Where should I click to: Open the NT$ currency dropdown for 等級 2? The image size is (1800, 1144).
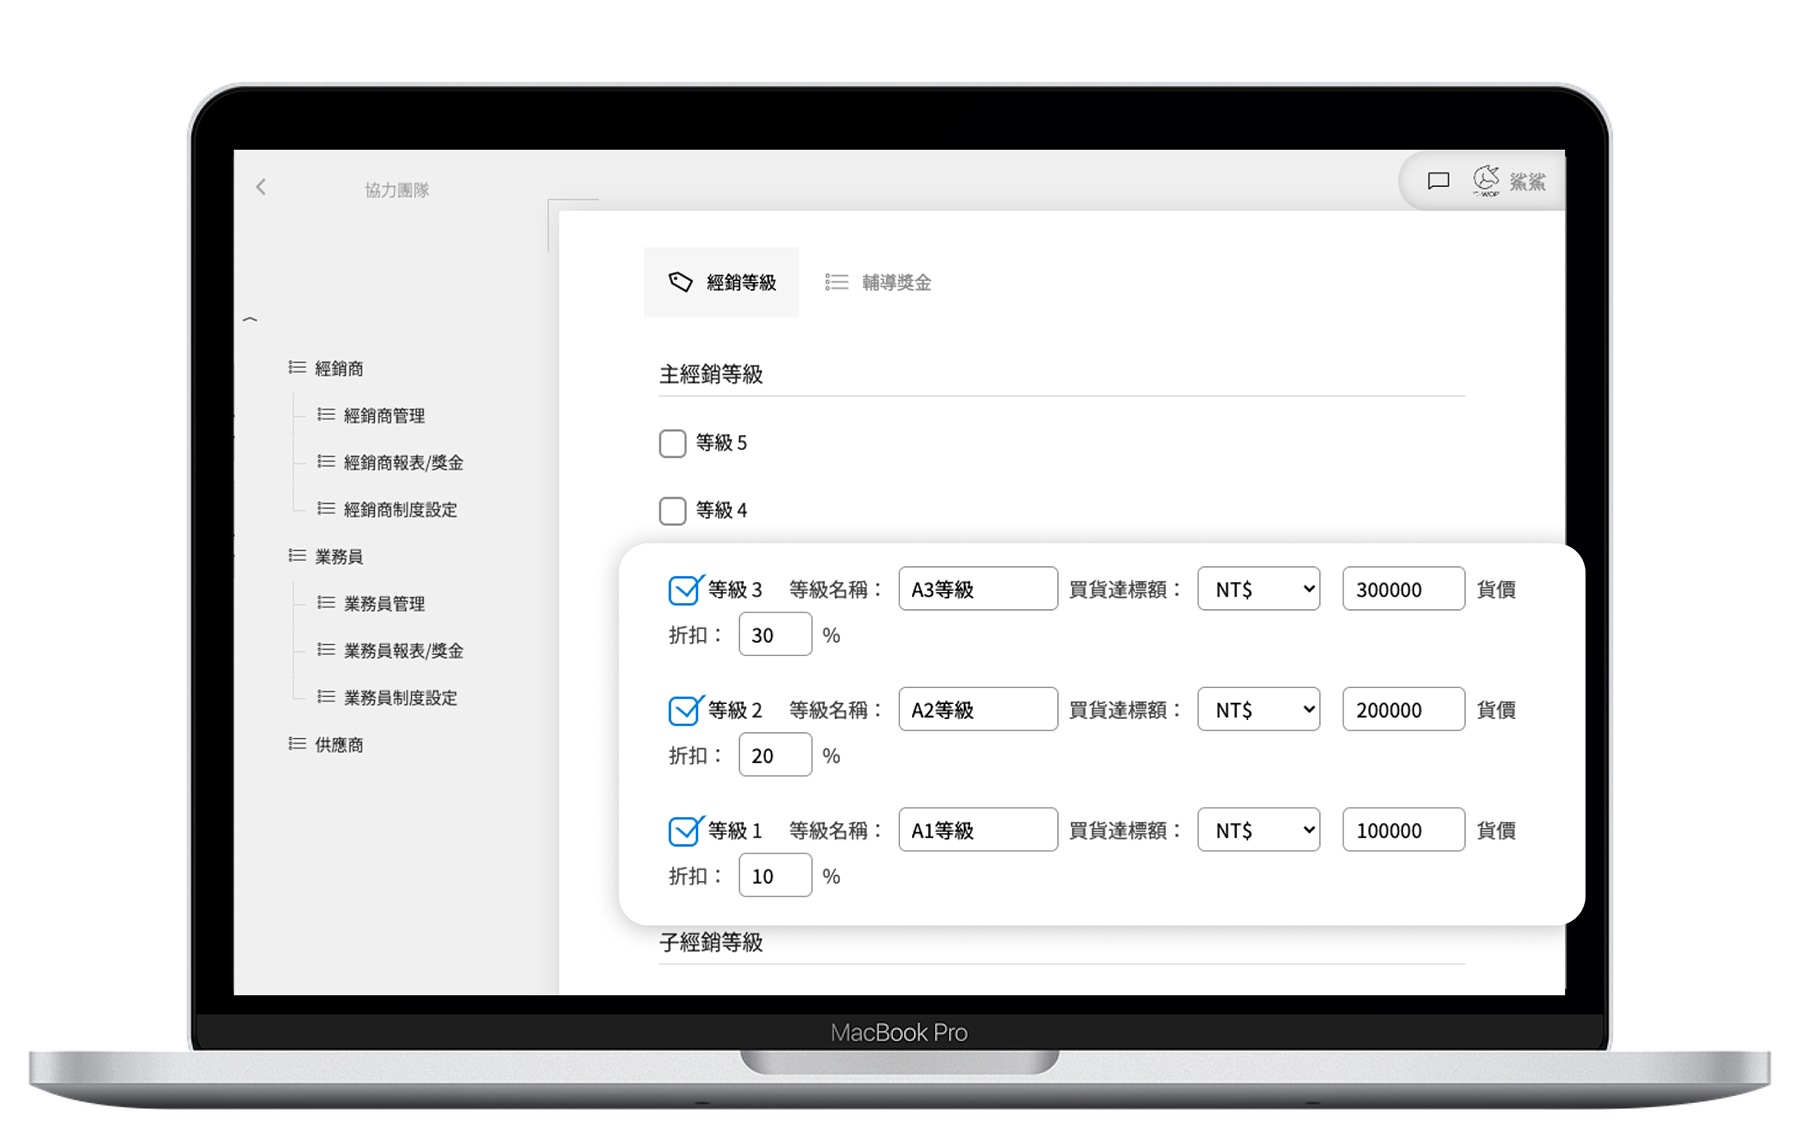point(1258,709)
